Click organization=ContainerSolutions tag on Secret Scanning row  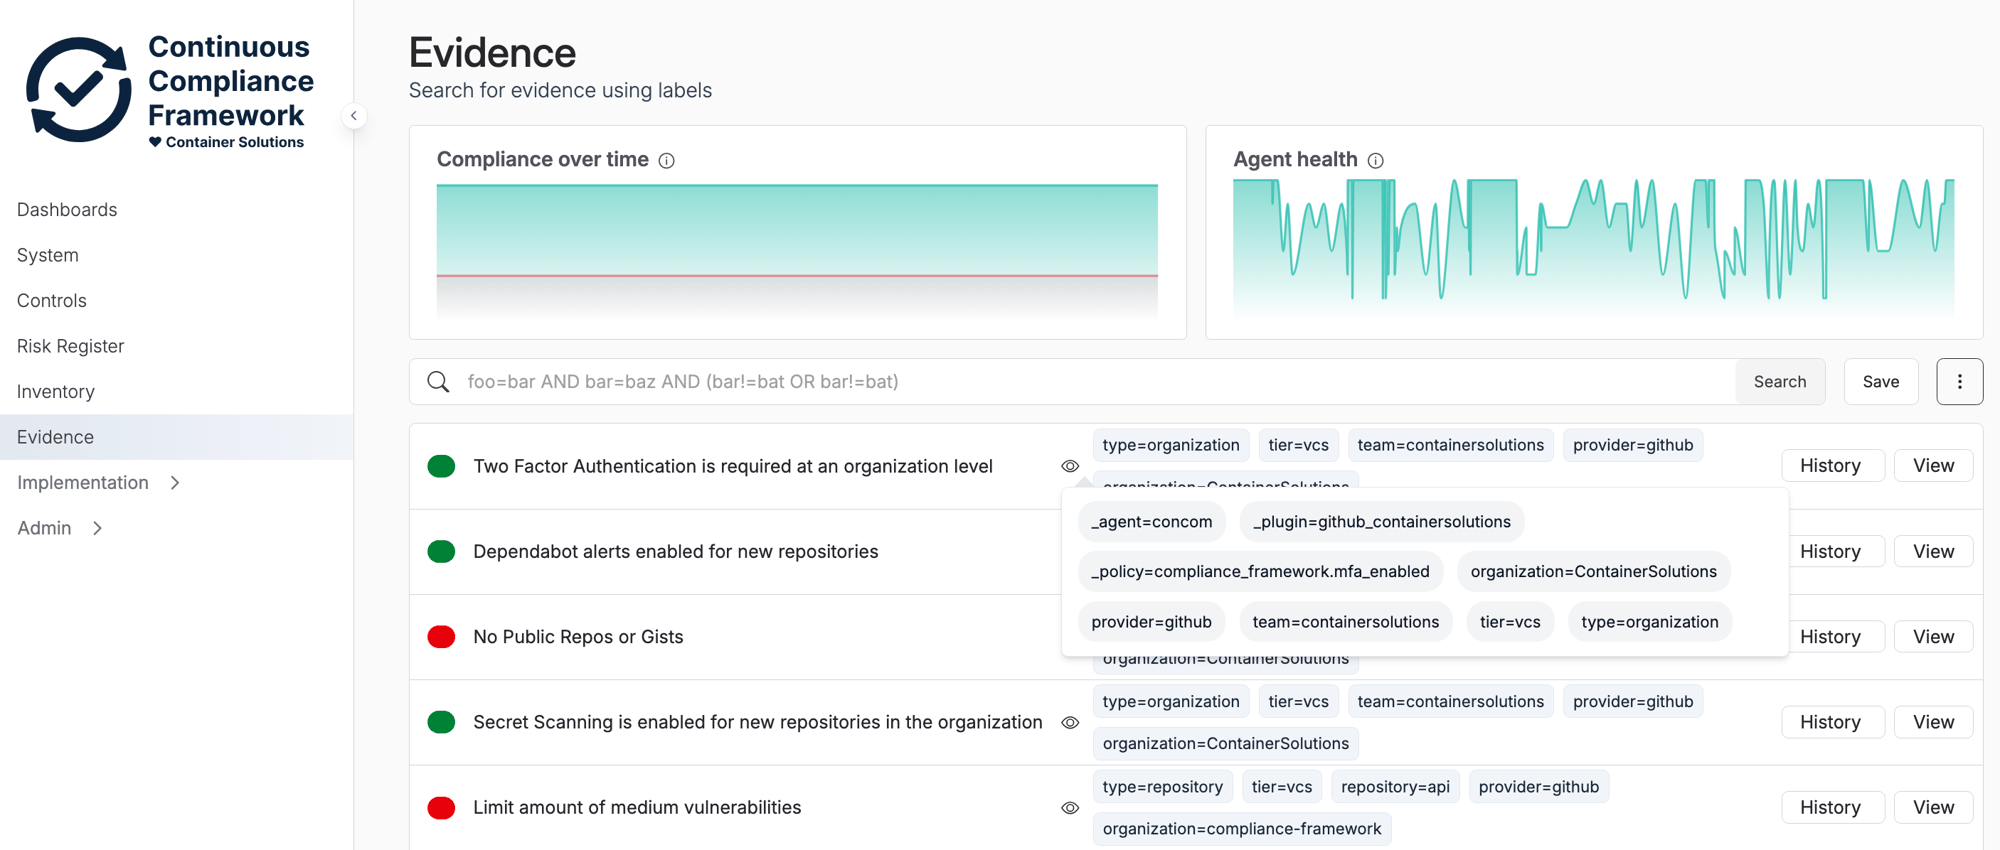pyautogui.click(x=1226, y=744)
